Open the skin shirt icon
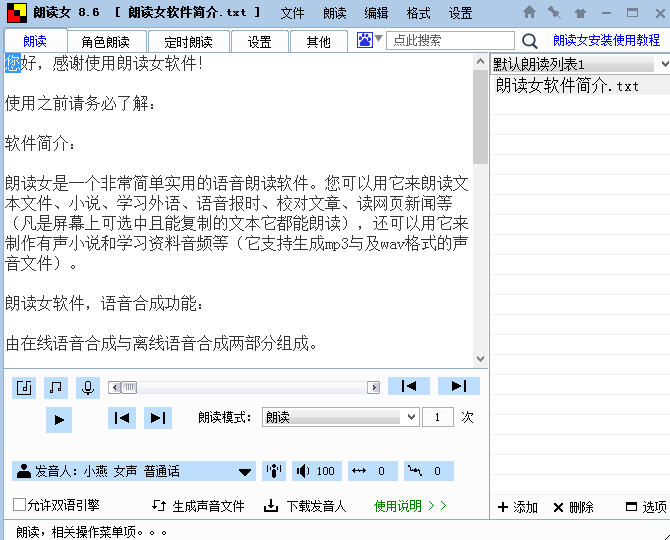The width and height of the screenshot is (670, 540). pos(580,13)
